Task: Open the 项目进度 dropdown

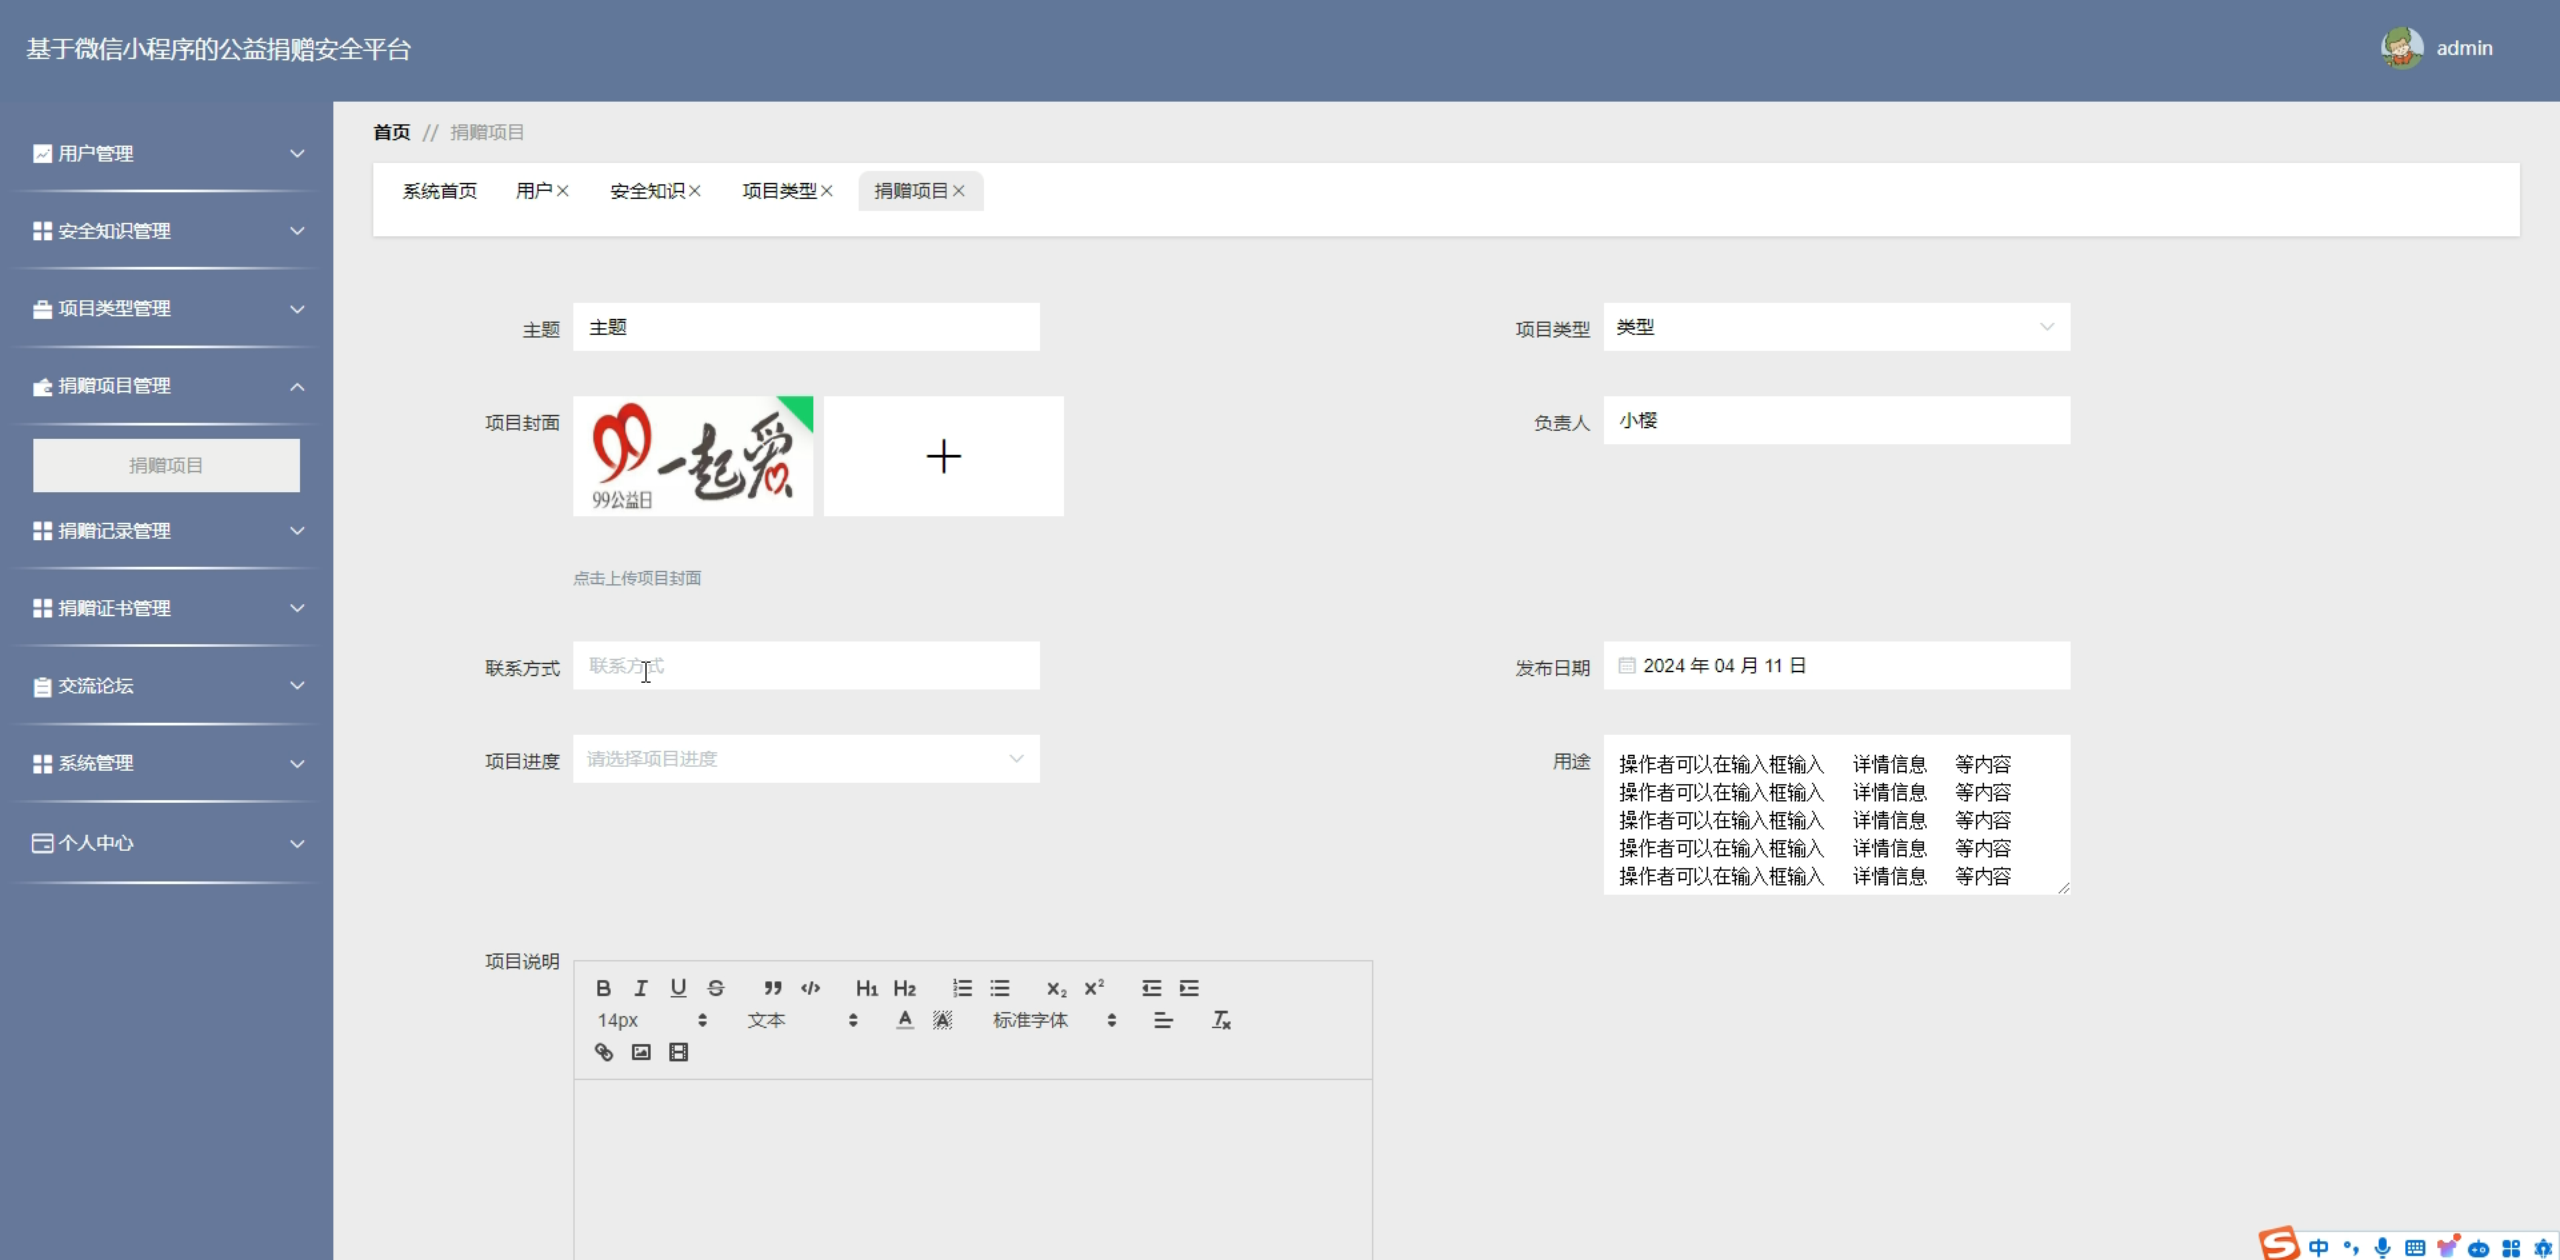Action: coord(806,759)
